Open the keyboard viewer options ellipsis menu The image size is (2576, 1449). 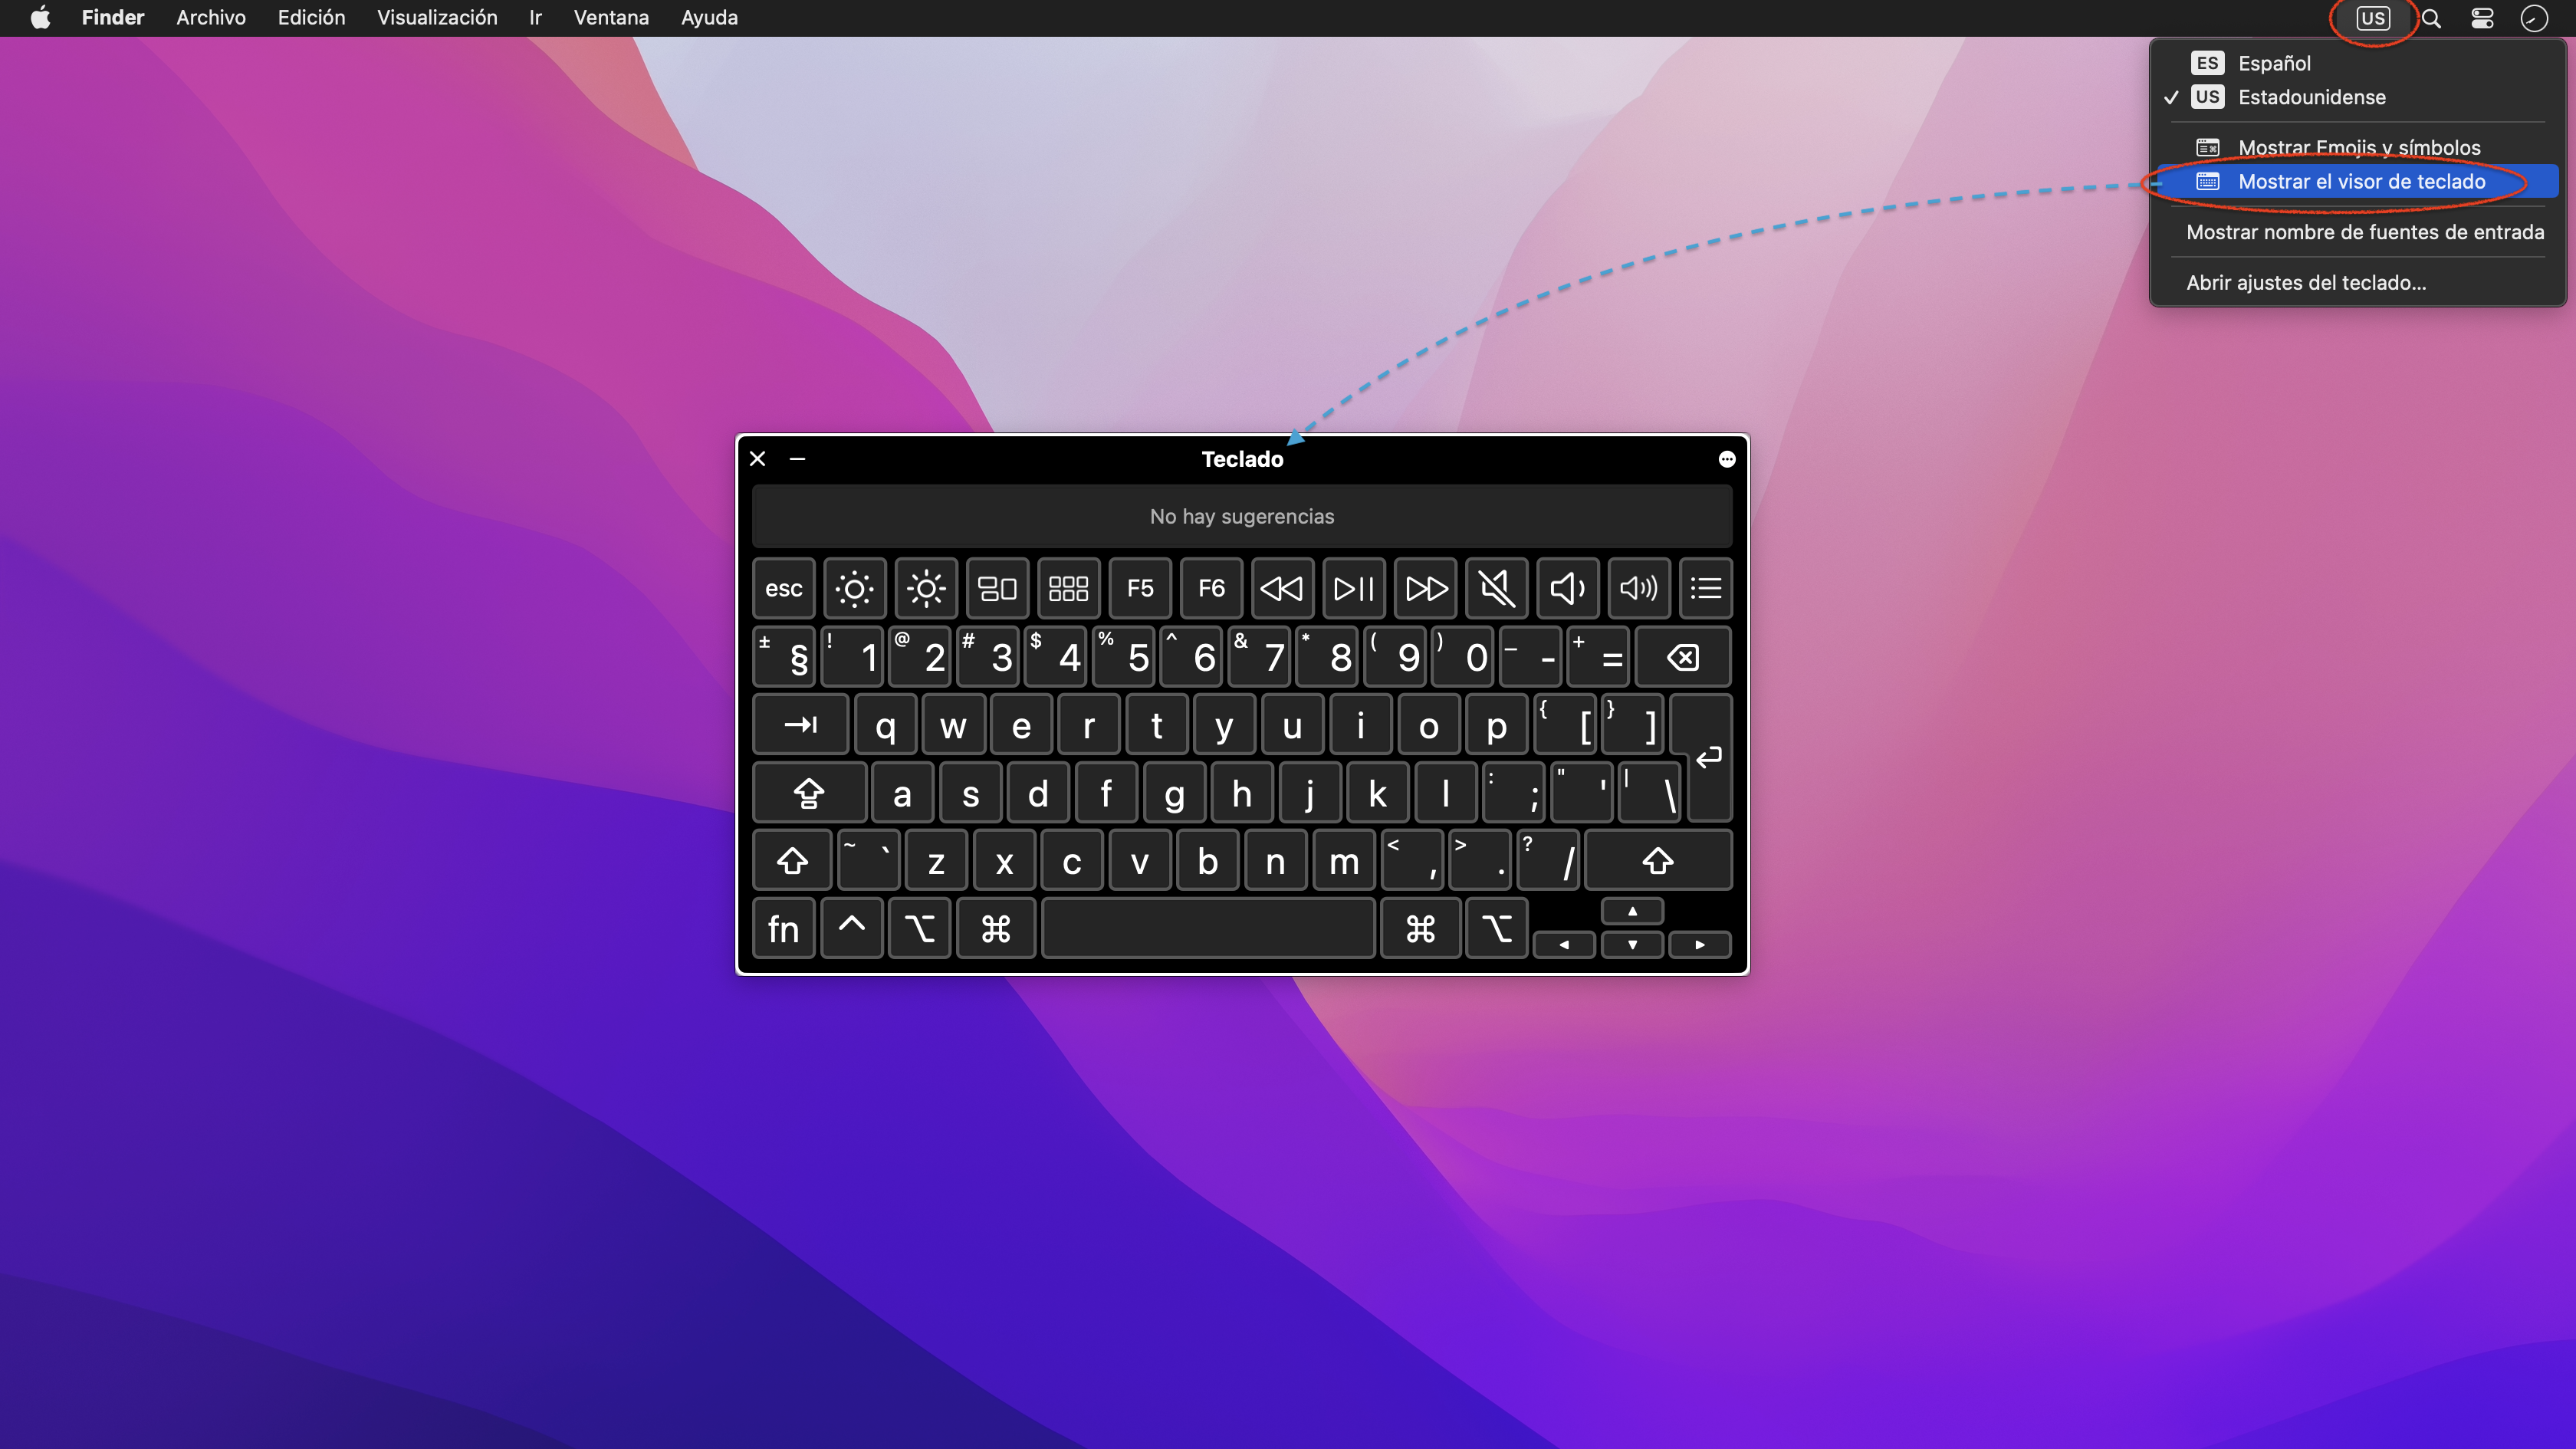click(1726, 459)
